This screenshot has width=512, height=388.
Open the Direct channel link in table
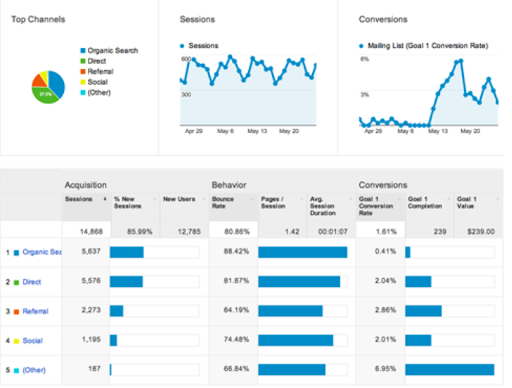pyautogui.click(x=32, y=282)
